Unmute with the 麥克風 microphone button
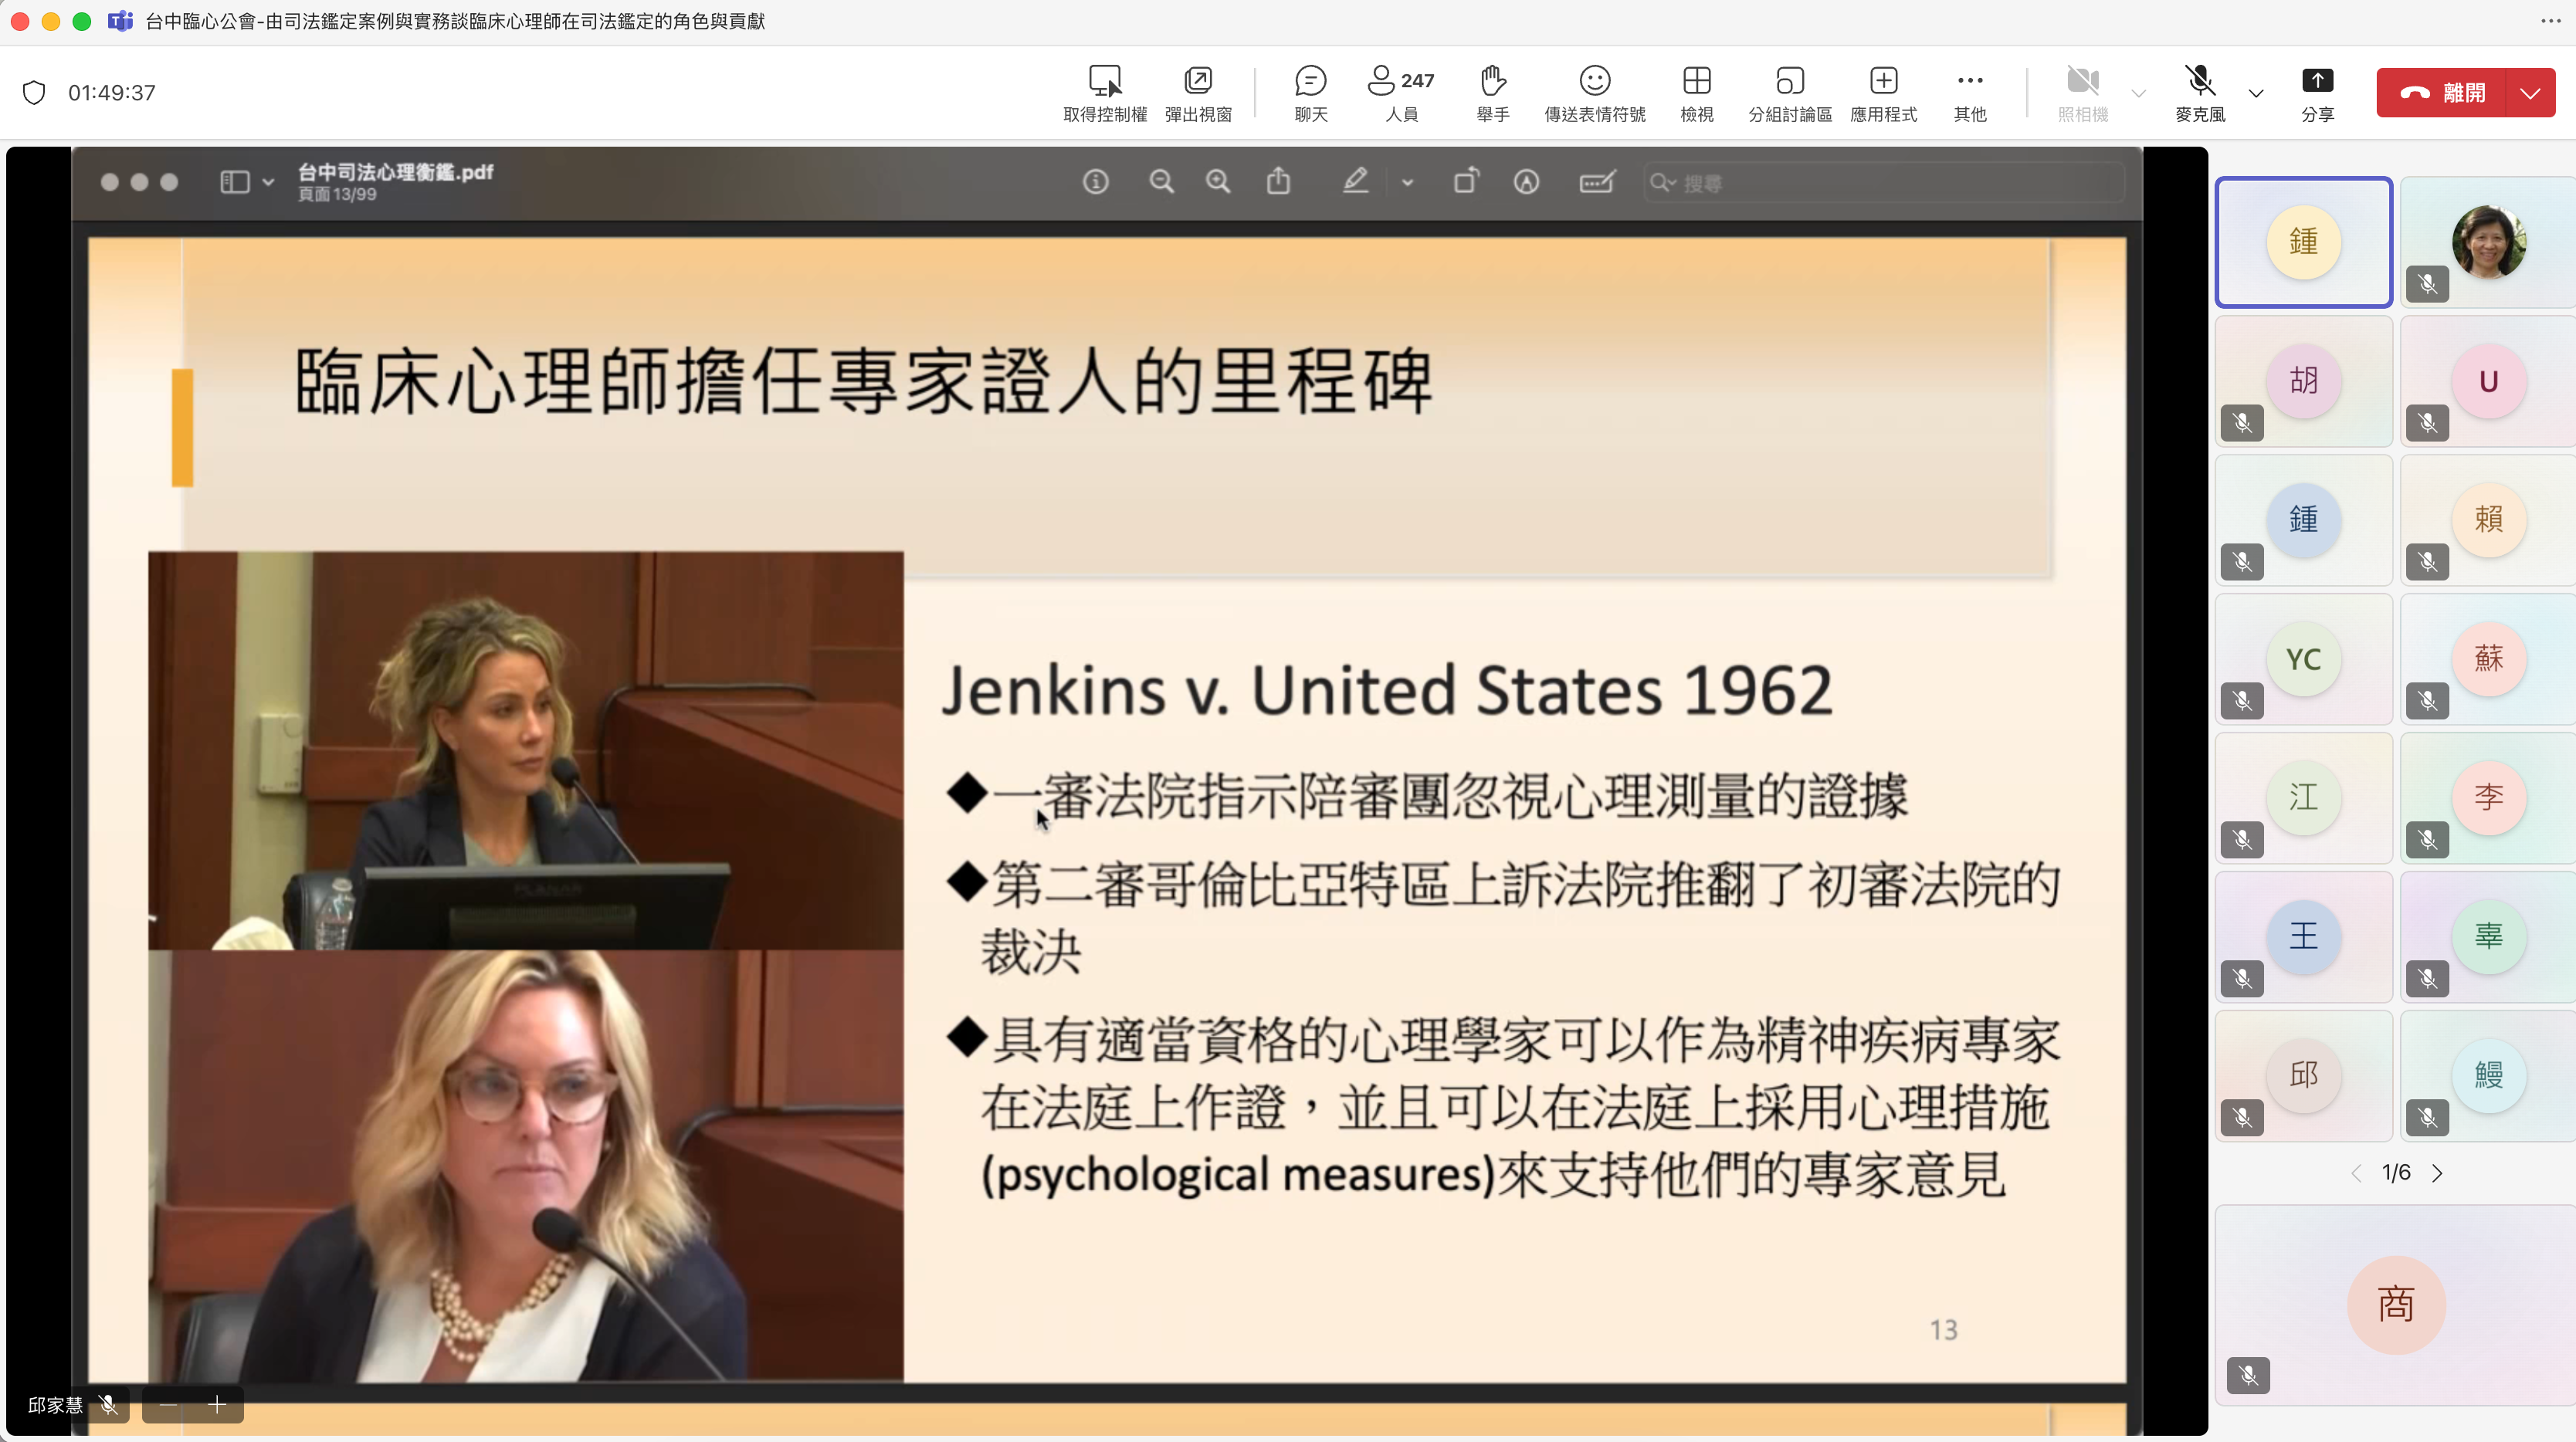Screen dimensions: 2576x1442 pyautogui.click(x=2199, y=93)
